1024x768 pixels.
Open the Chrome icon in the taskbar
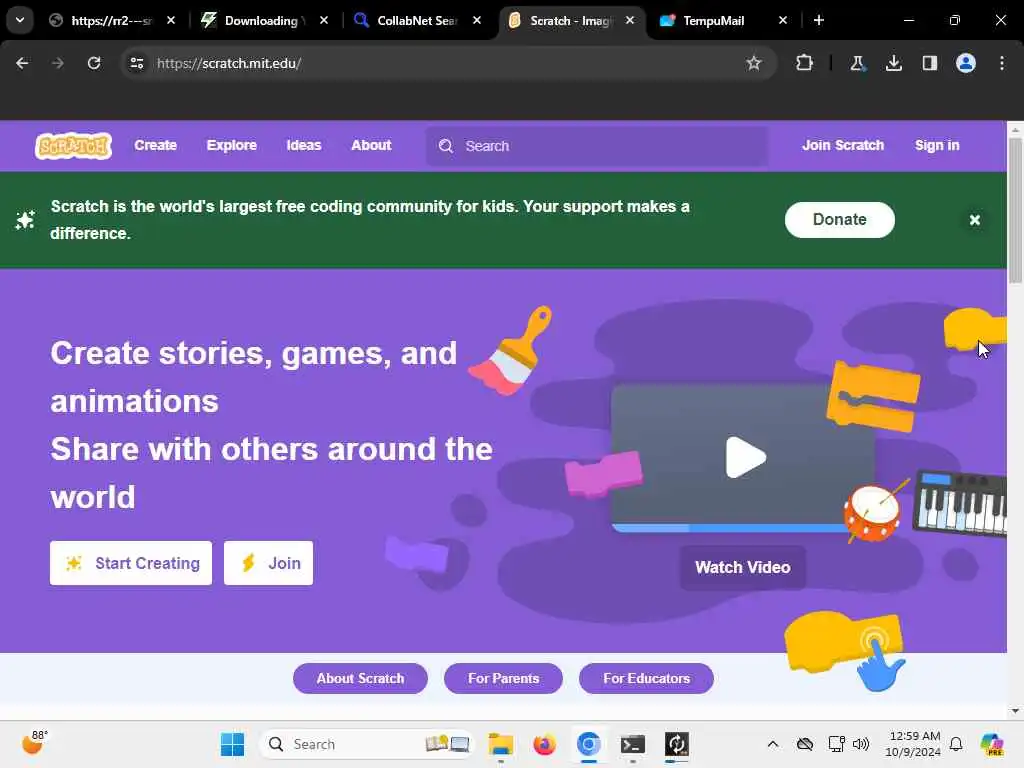pyautogui.click(x=588, y=744)
